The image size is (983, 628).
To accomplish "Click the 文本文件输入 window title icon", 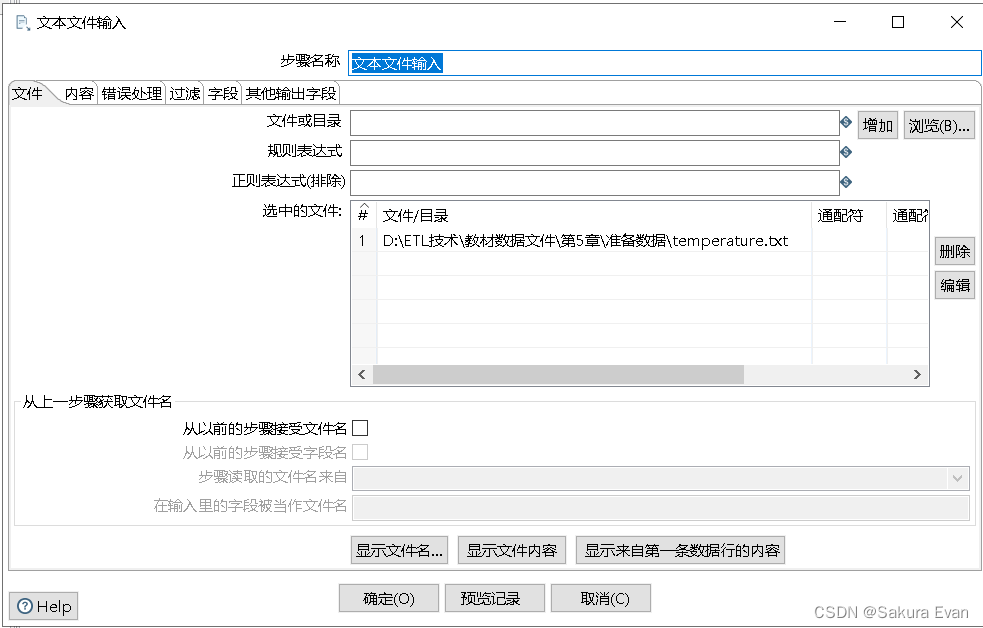I will [23, 23].
